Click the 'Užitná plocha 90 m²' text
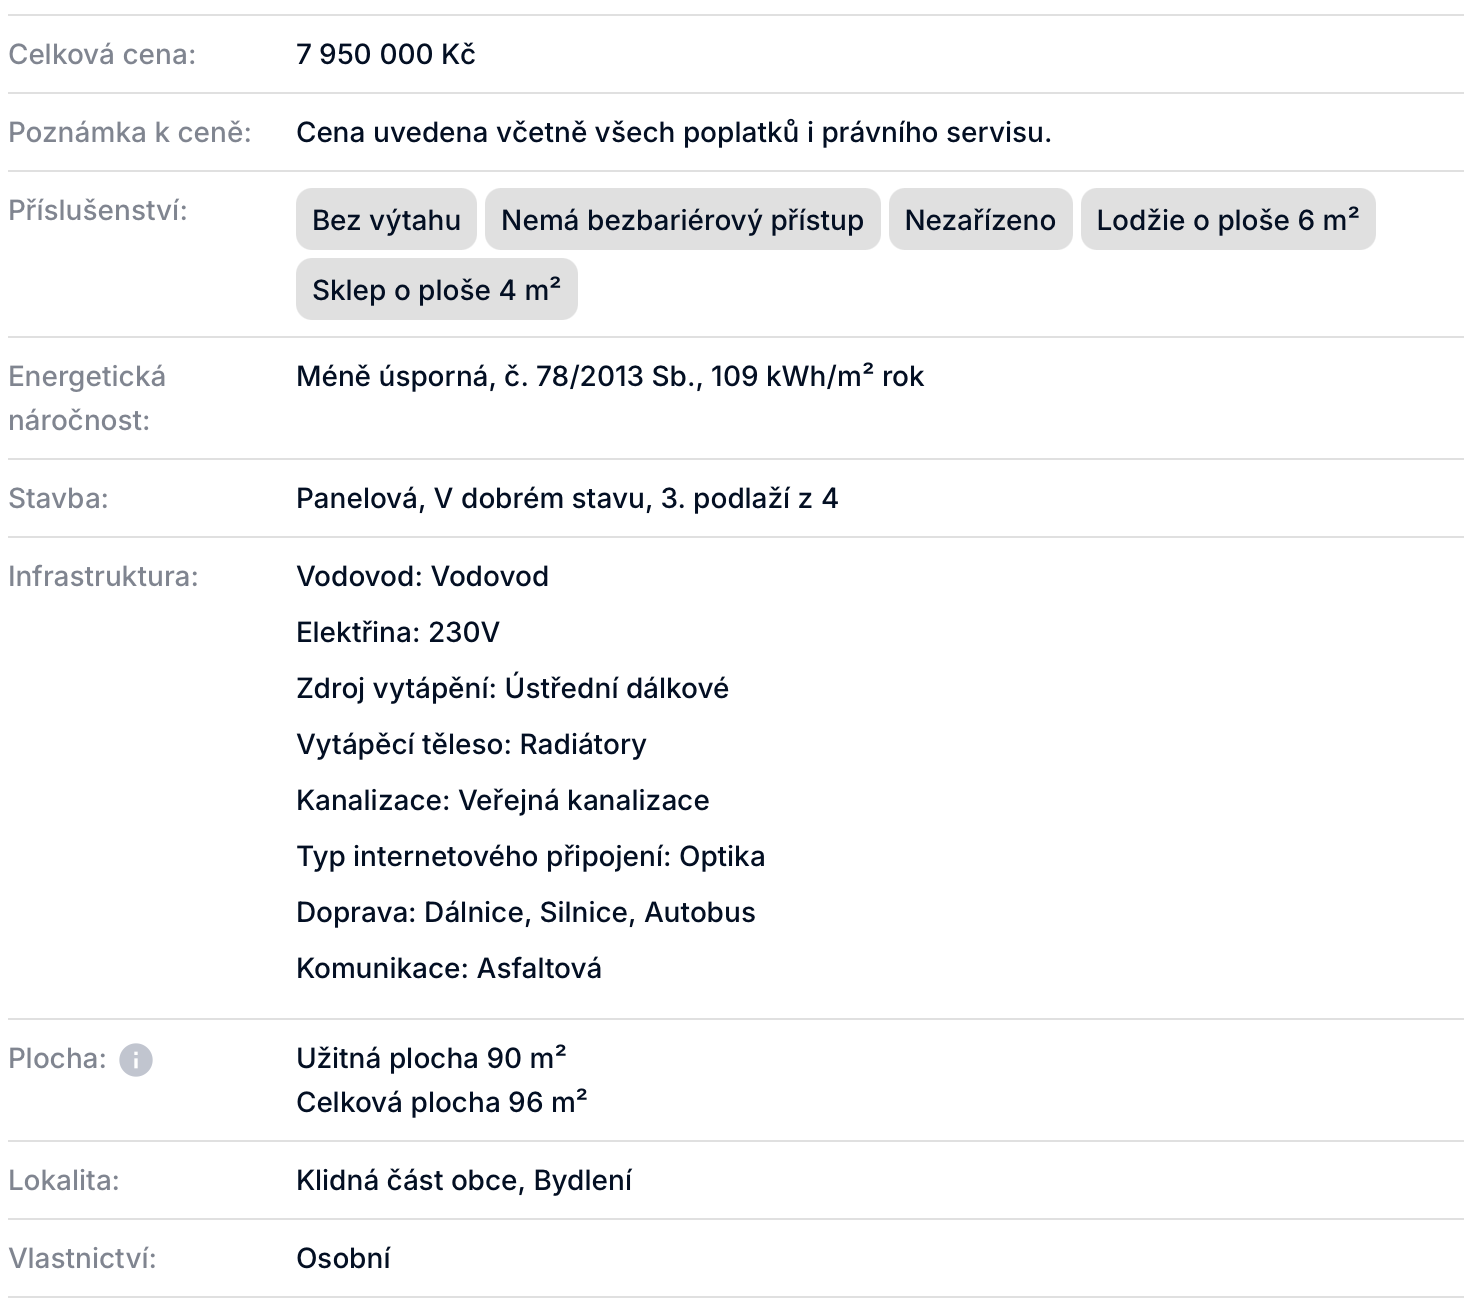 click(431, 1058)
